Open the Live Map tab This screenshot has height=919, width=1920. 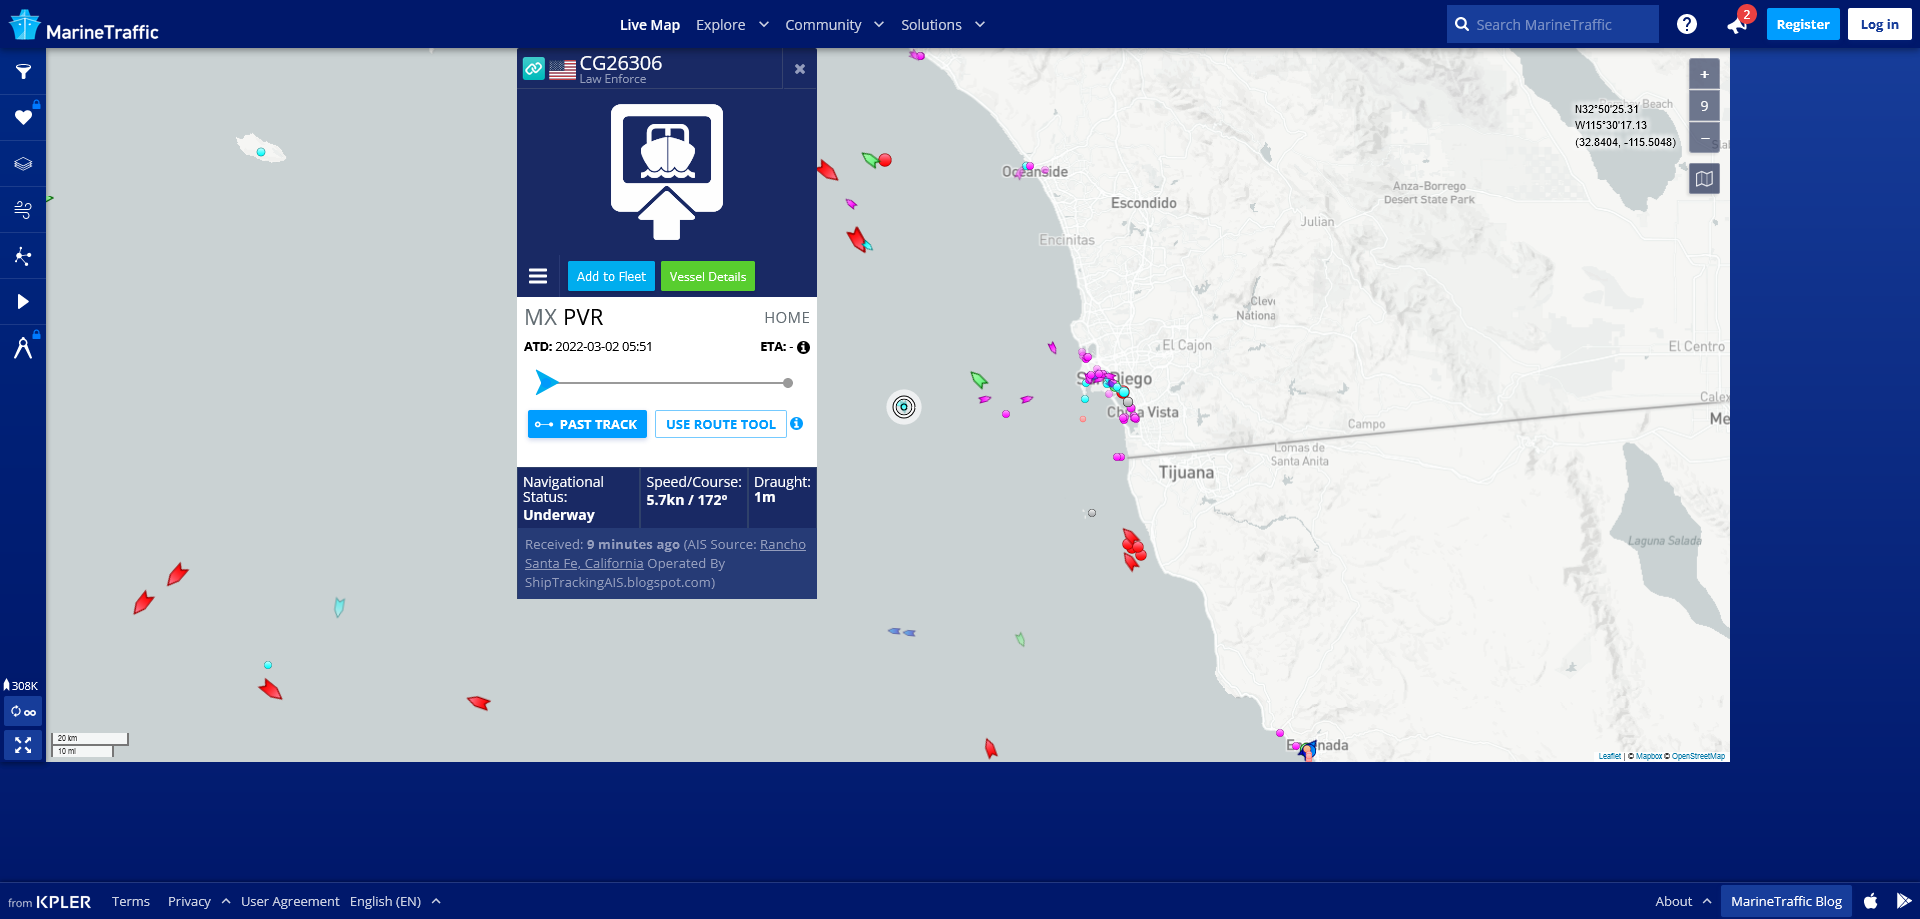[x=650, y=25]
